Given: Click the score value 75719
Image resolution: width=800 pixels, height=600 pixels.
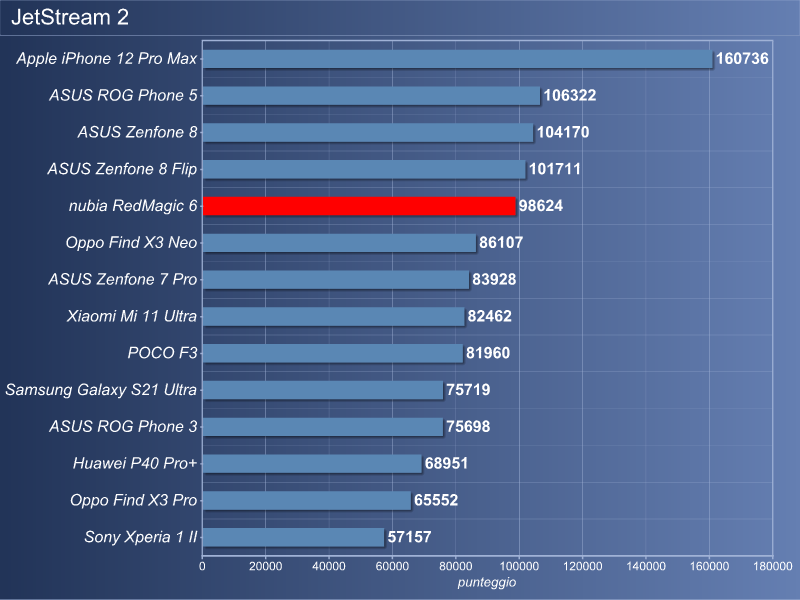Looking at the screenshot, I should click(468, 390).
